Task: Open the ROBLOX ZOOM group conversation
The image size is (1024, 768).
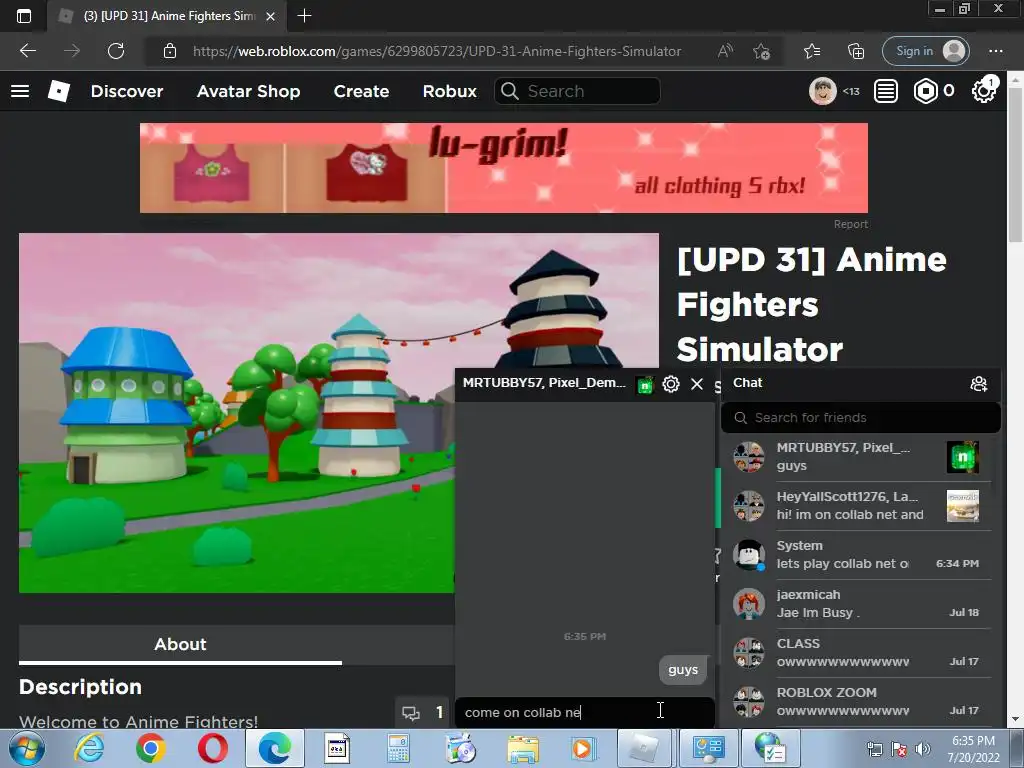Action: click(860, 701)
